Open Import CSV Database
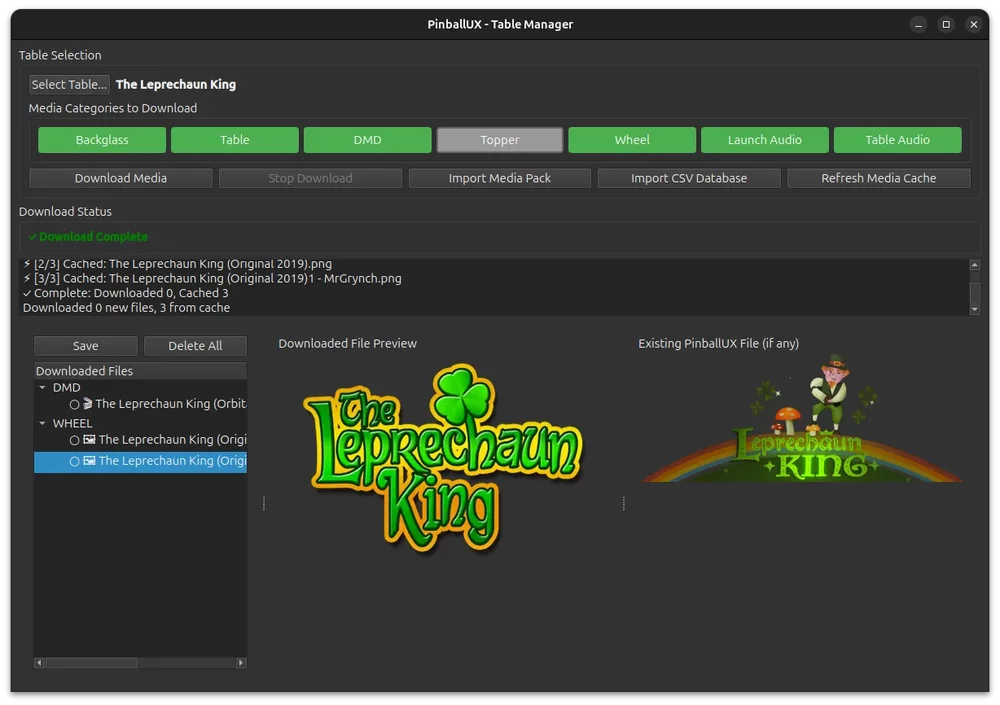The image size is (1000, 705). click(x=689, y=178)
